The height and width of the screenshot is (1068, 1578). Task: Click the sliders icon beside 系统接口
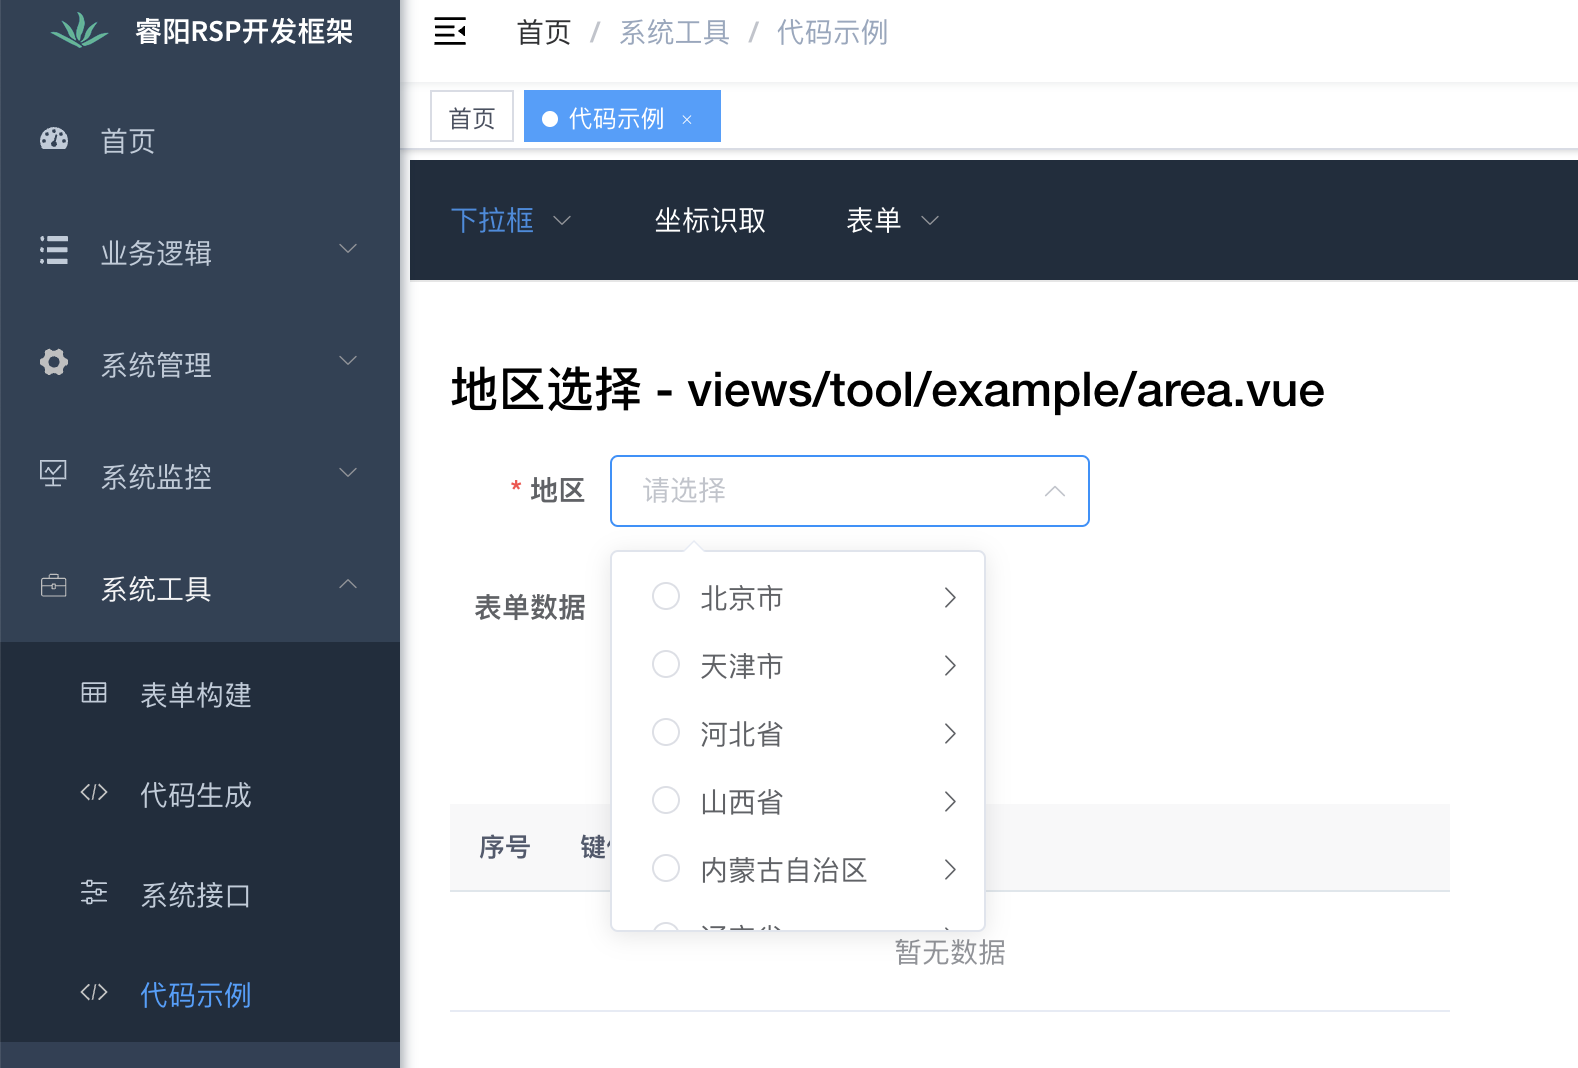pos(94,893)
